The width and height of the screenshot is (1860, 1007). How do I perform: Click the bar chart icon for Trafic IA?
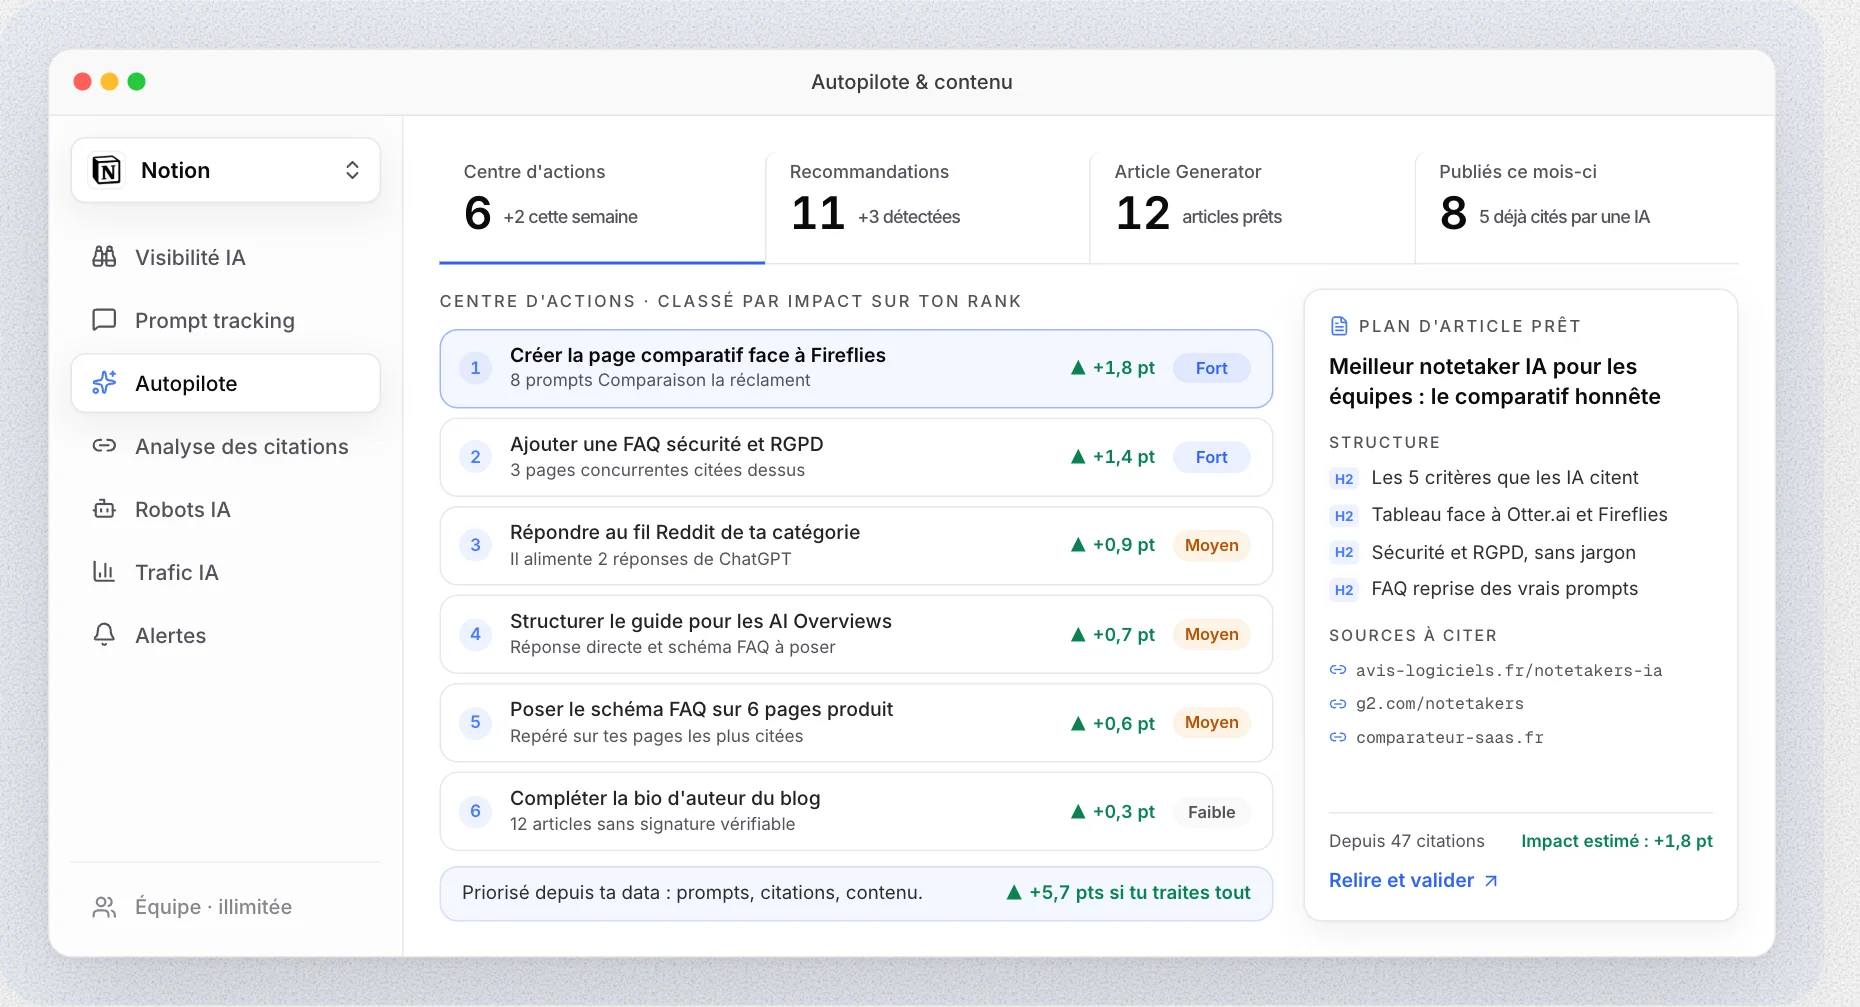pos(104,572)
